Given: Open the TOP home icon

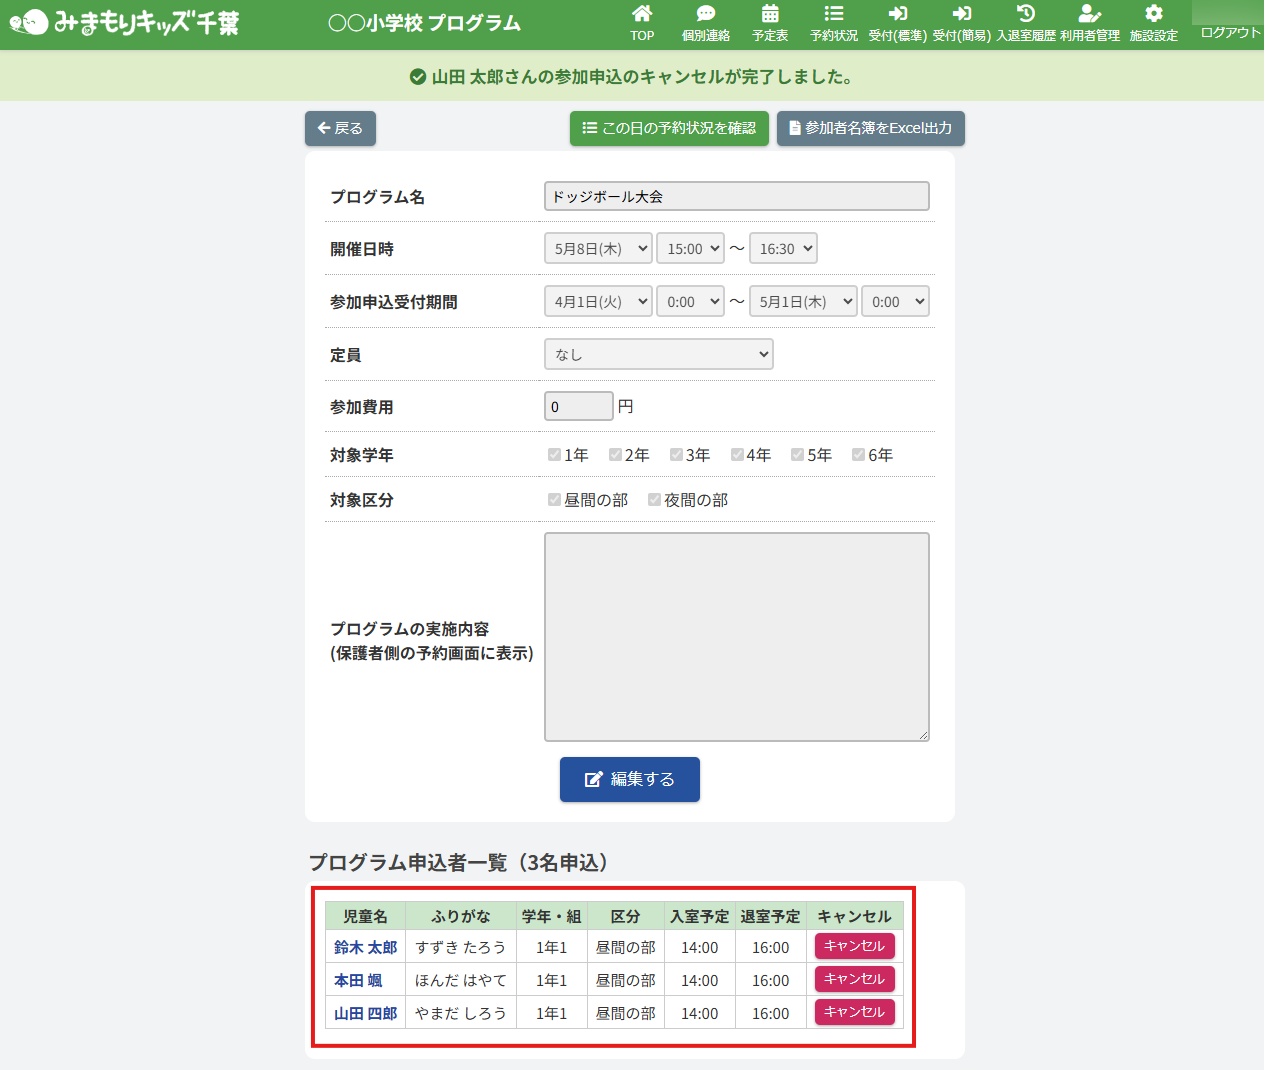Looking at the screenshot, I should (x=642, y=14).
